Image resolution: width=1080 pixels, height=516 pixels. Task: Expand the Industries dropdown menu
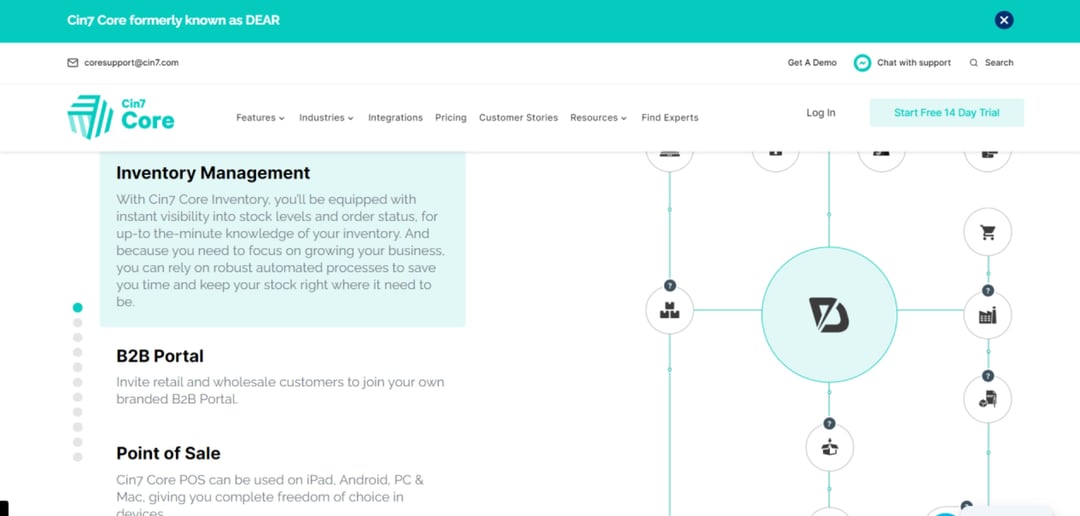pos(326,118)
